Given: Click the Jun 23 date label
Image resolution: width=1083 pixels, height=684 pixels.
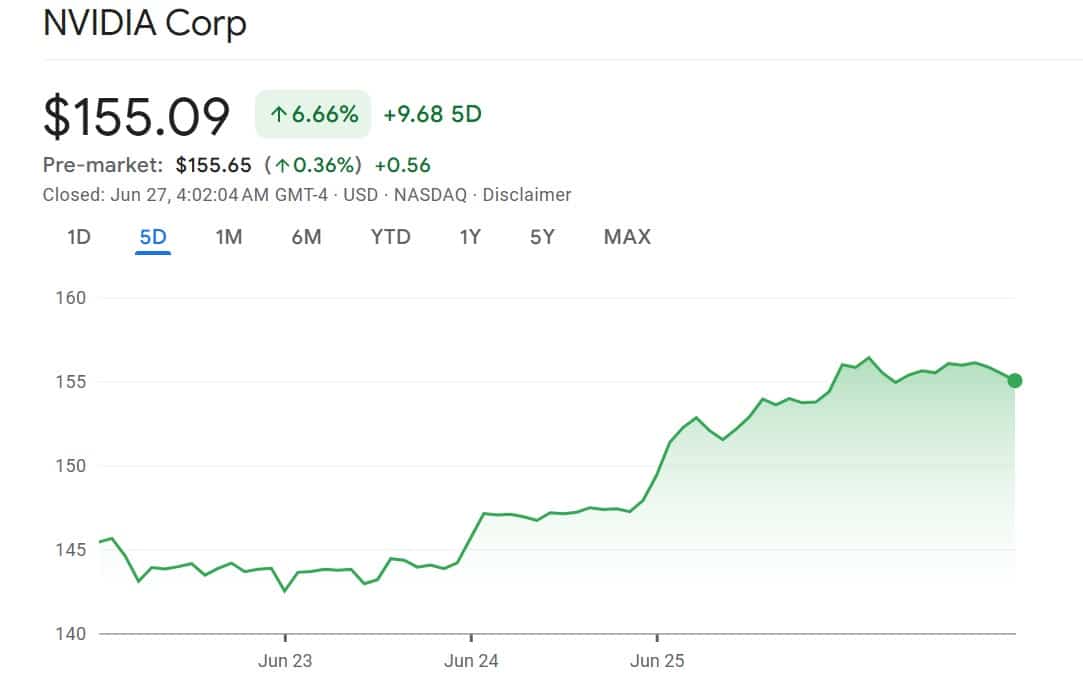Looking at the screenshot, I should [285, 661].
